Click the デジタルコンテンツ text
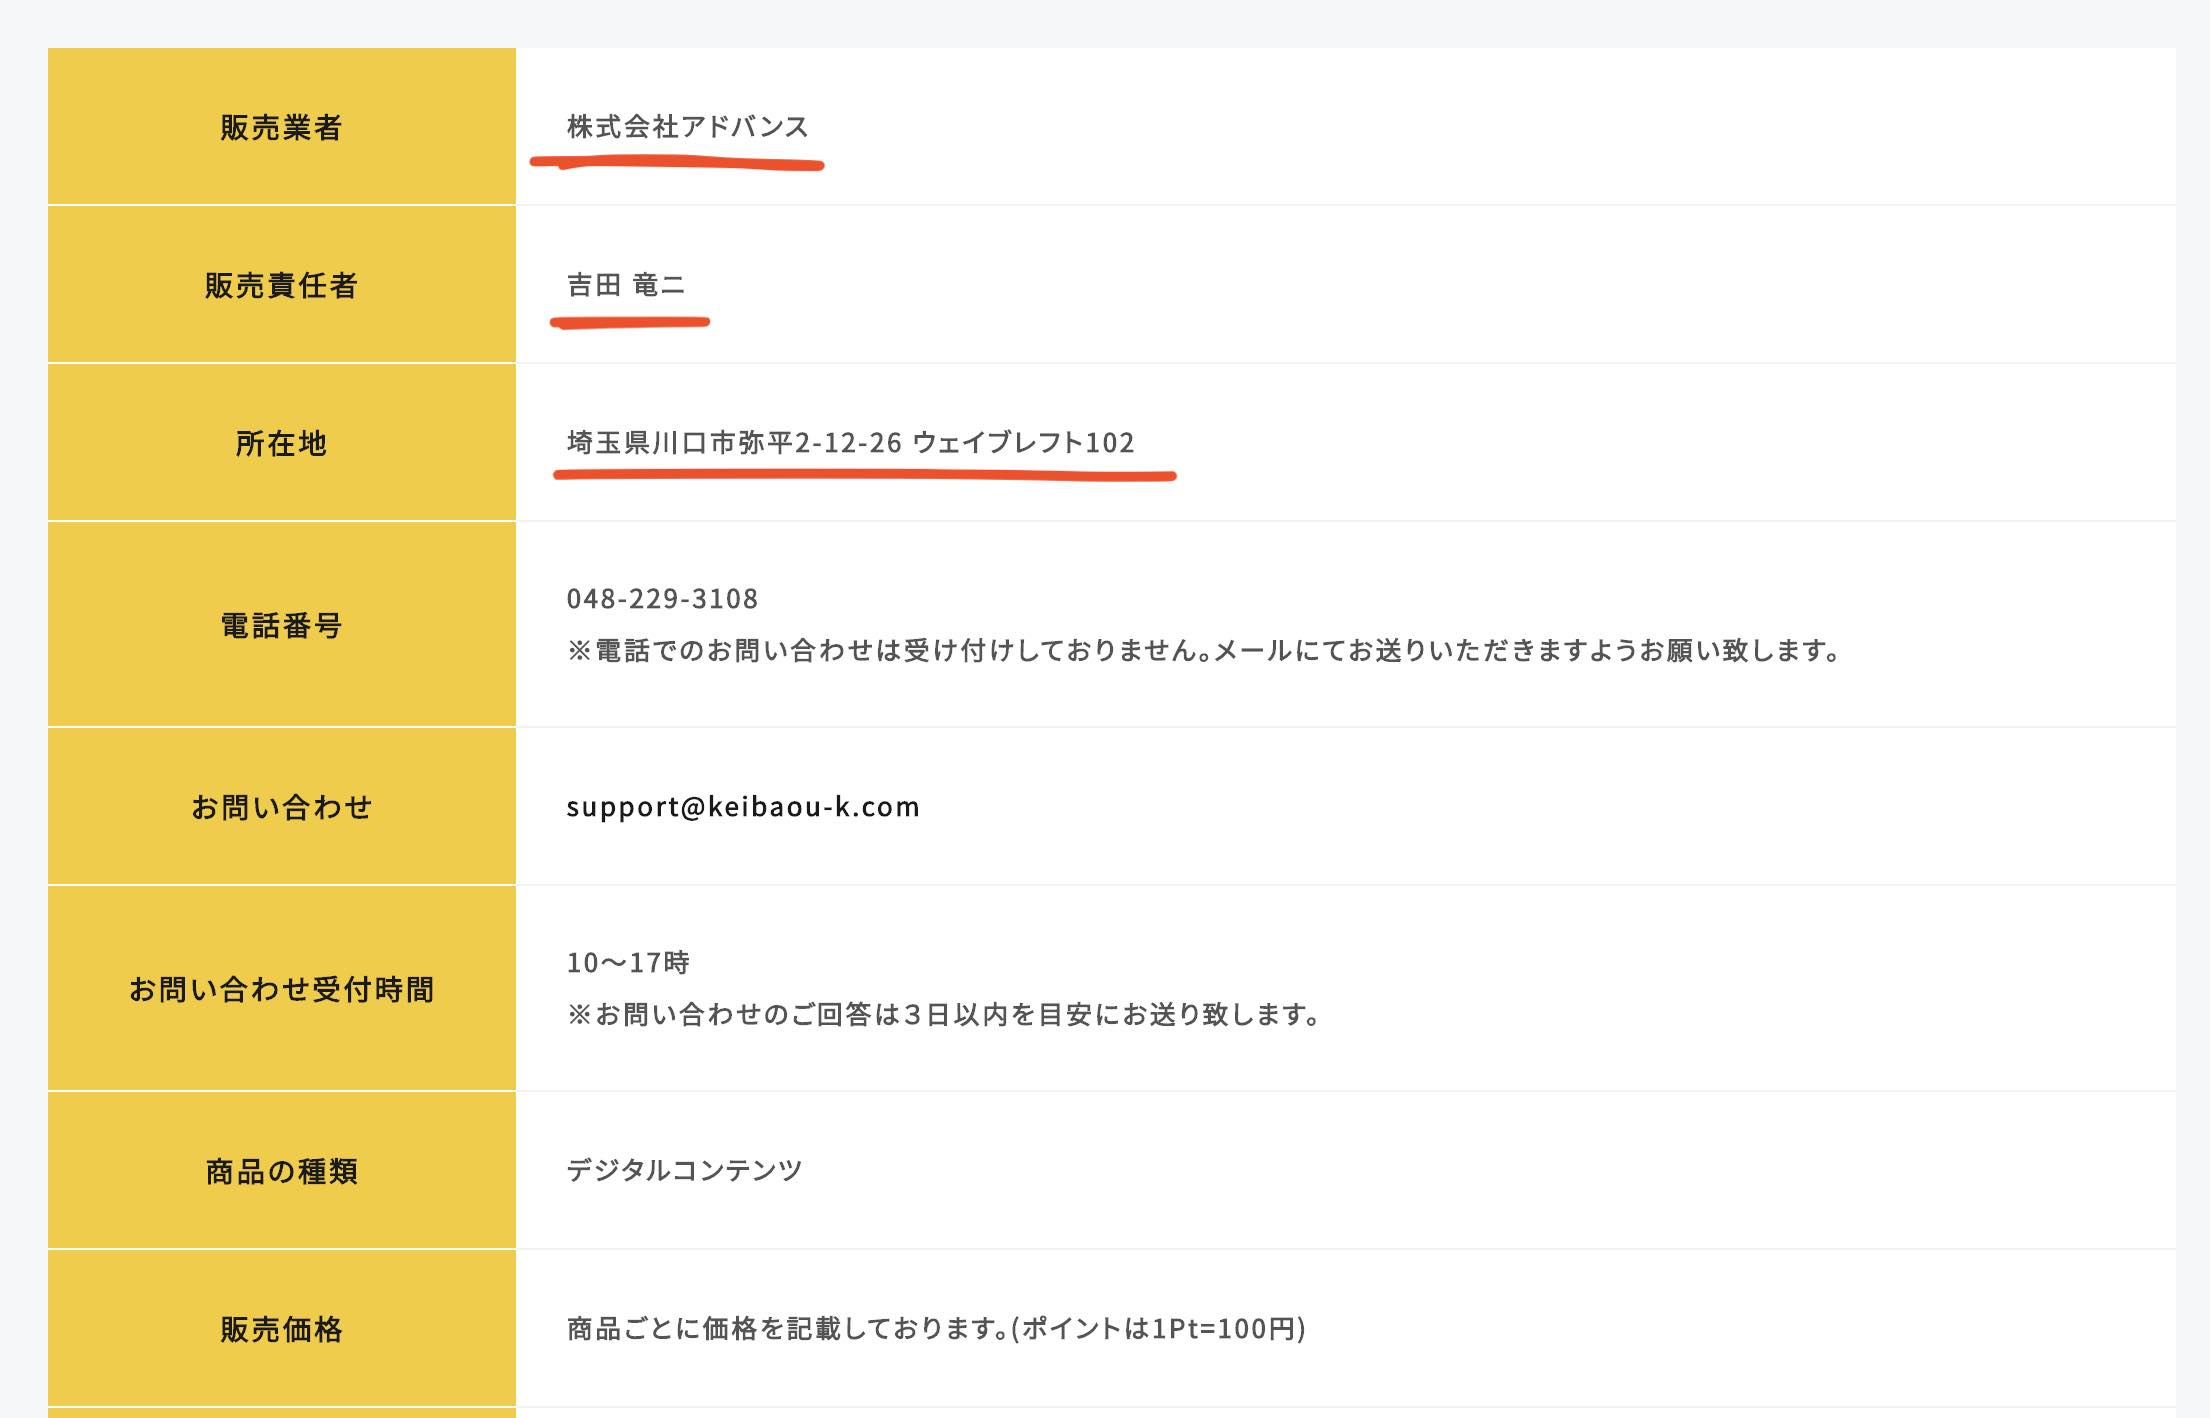This screenshot has height=1418, width=2210. [684, 1170]
